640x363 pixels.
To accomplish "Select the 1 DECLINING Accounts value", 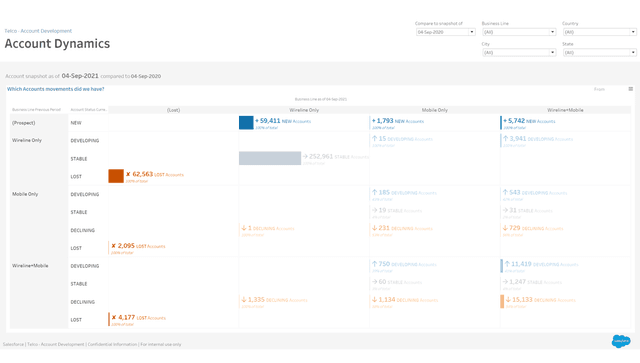I will point(268,228).
